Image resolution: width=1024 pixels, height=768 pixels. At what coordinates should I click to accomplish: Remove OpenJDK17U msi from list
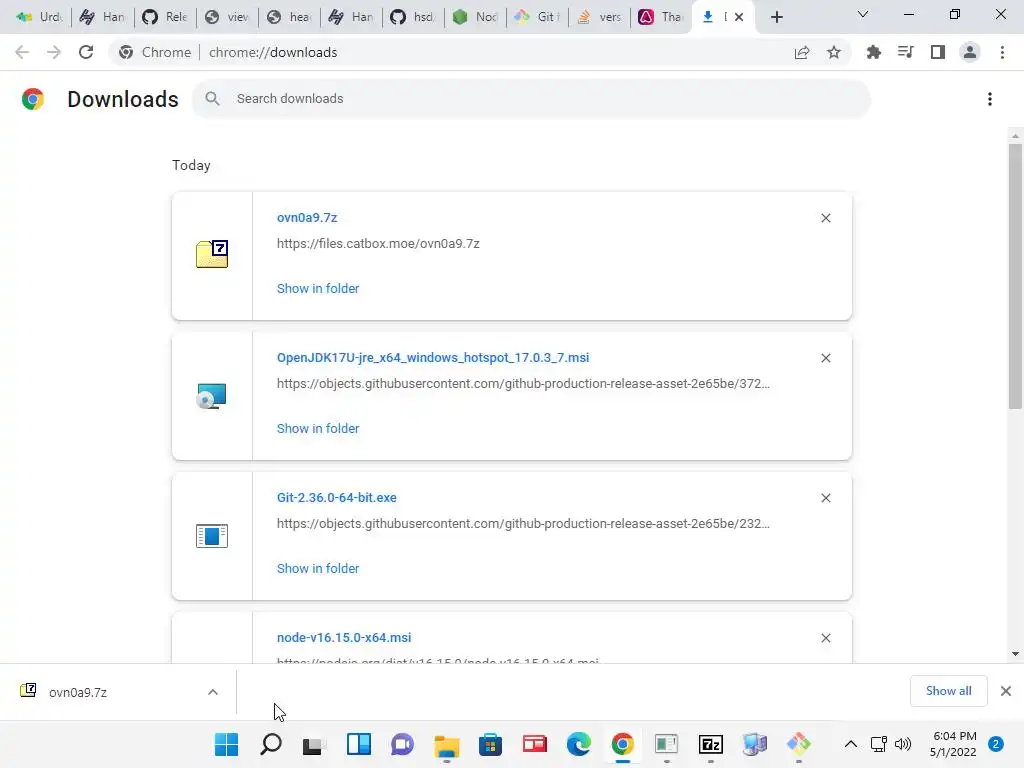tap(826, 358)
